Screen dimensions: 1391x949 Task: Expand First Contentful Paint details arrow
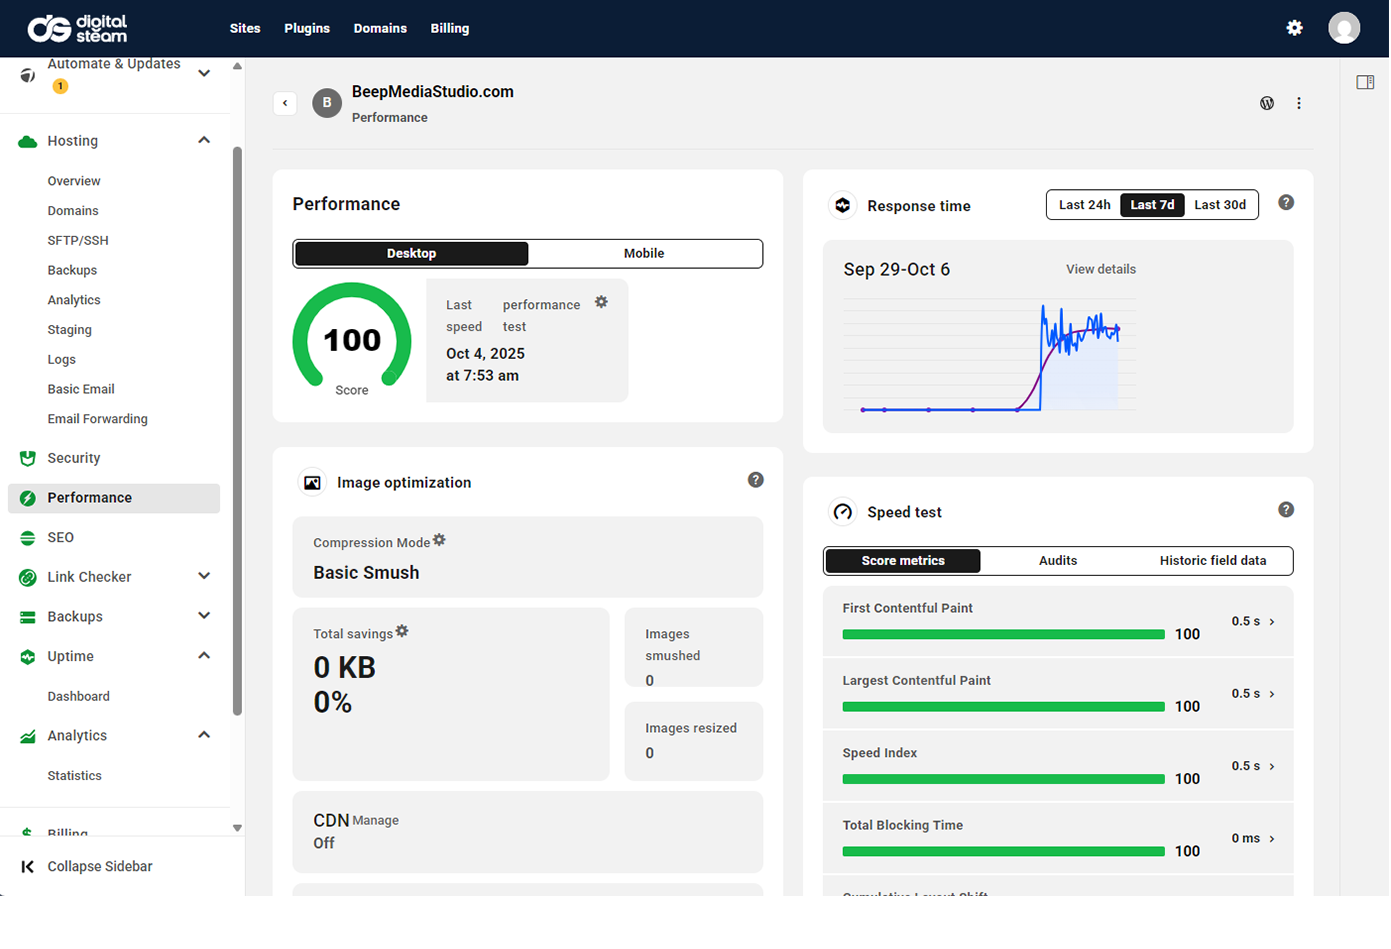tap(1272, 622)
